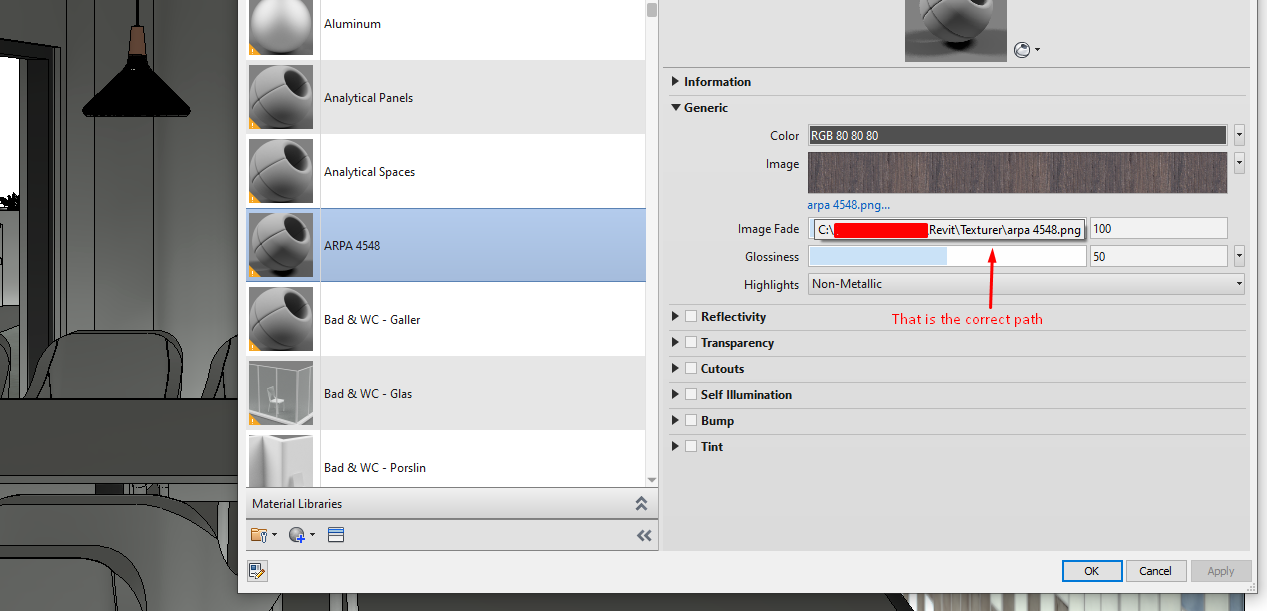Adjust the Glossiness slider bar

tap(947, 257)
